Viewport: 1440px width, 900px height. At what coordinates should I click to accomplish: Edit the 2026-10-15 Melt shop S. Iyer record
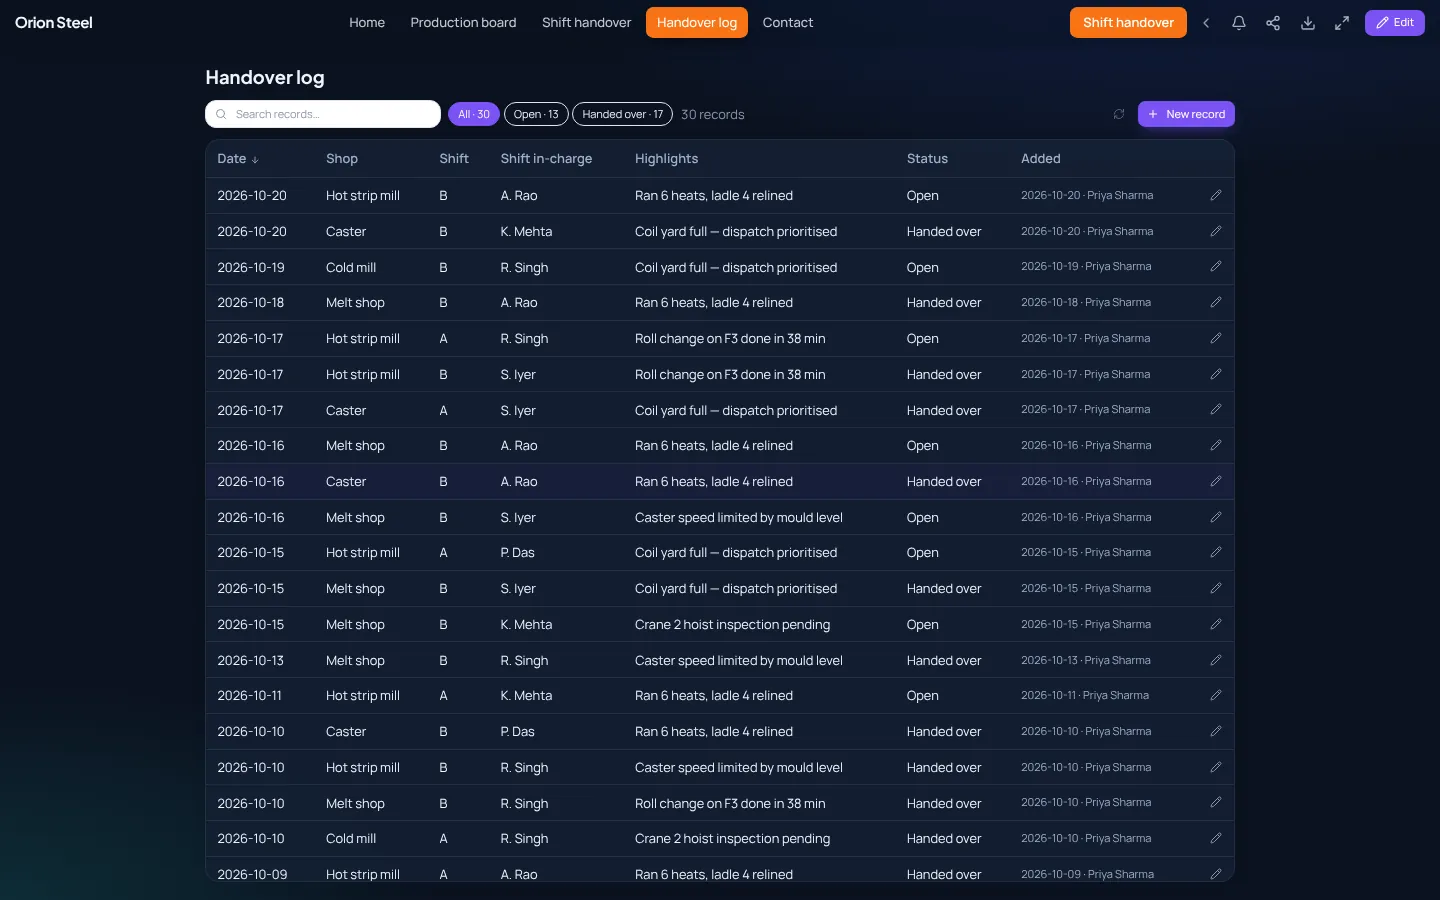pyautogui.click(x=1216, y=588)
